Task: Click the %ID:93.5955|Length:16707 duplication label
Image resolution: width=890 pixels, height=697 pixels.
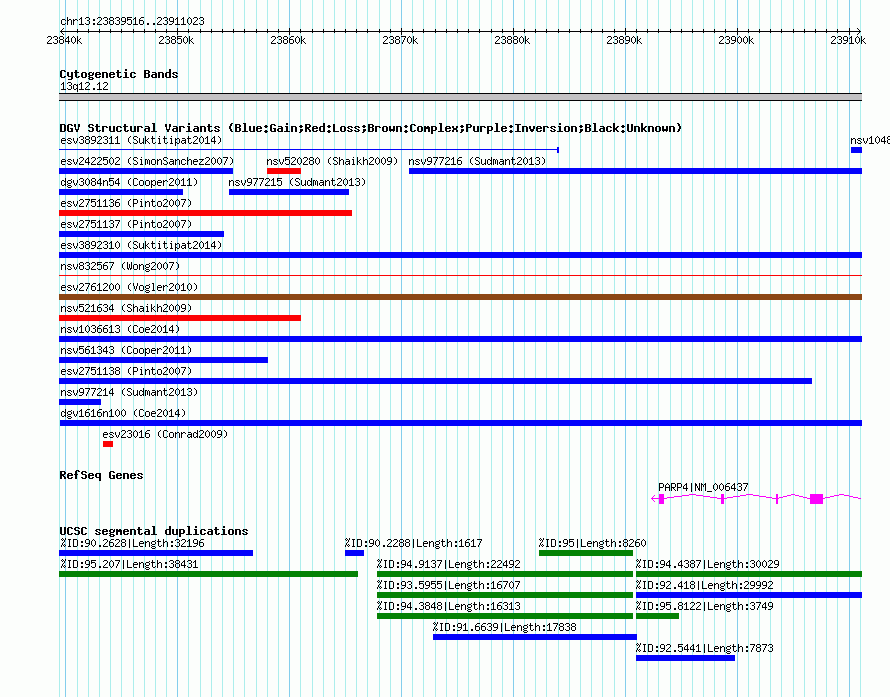Action: pyautogui.click(x=448, y=585)
